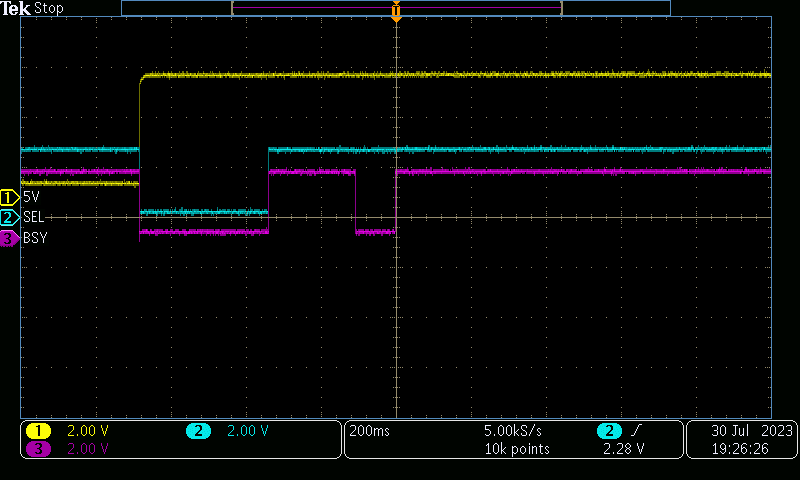Viewport: 800px width, 480px height.
Task: Click the rising edge trigger slope icon
Action: tap(635, 431)
